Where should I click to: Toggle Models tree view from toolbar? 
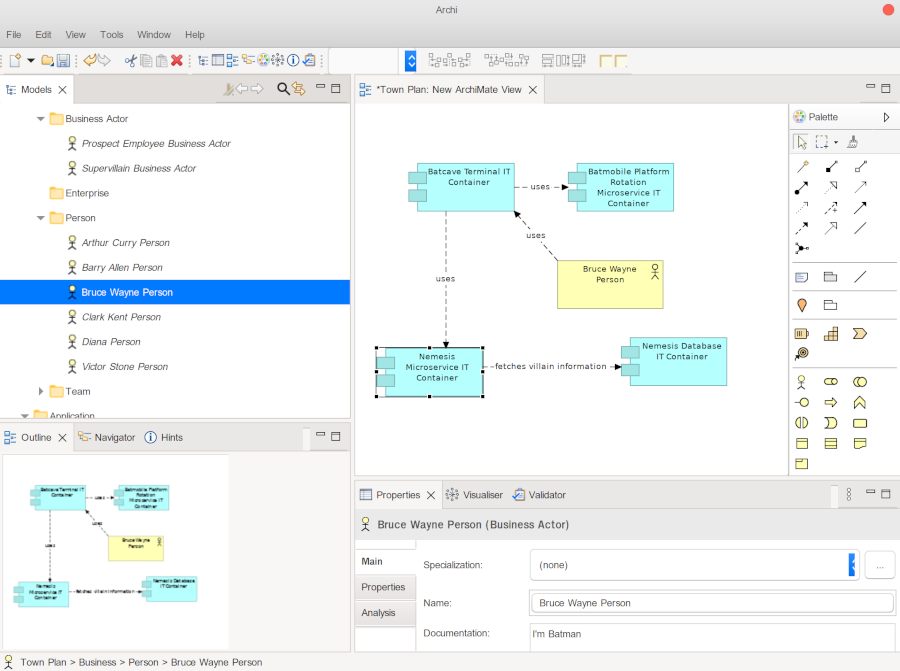pos(203,60)
